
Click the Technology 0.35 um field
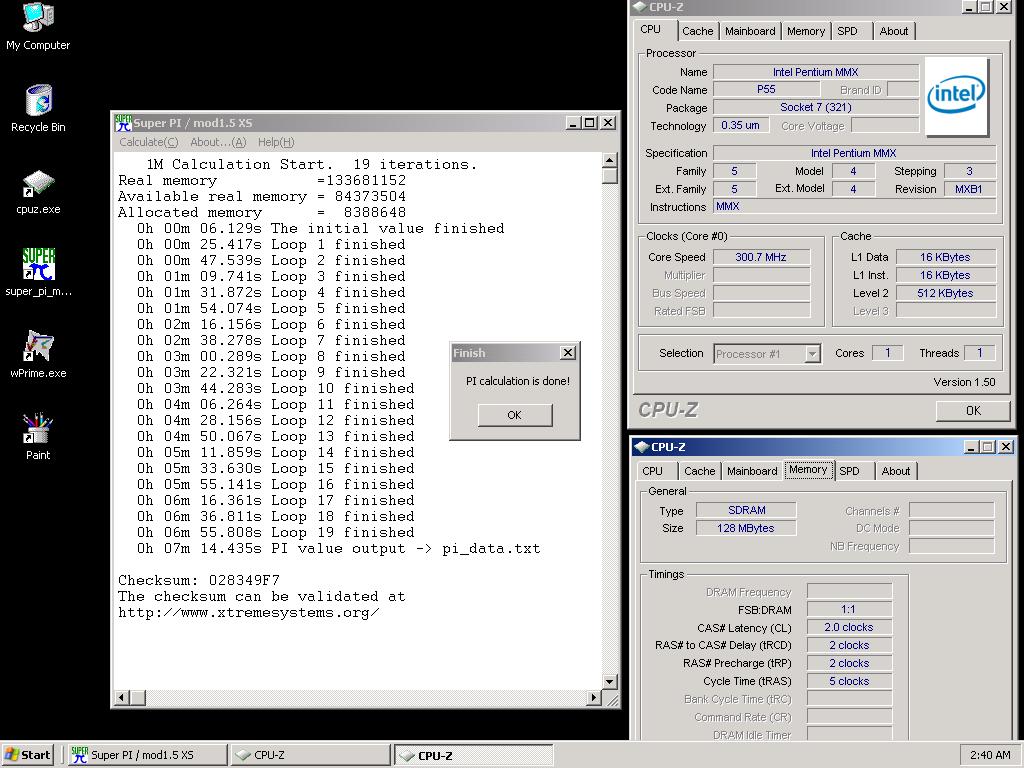tap(741, 125)
